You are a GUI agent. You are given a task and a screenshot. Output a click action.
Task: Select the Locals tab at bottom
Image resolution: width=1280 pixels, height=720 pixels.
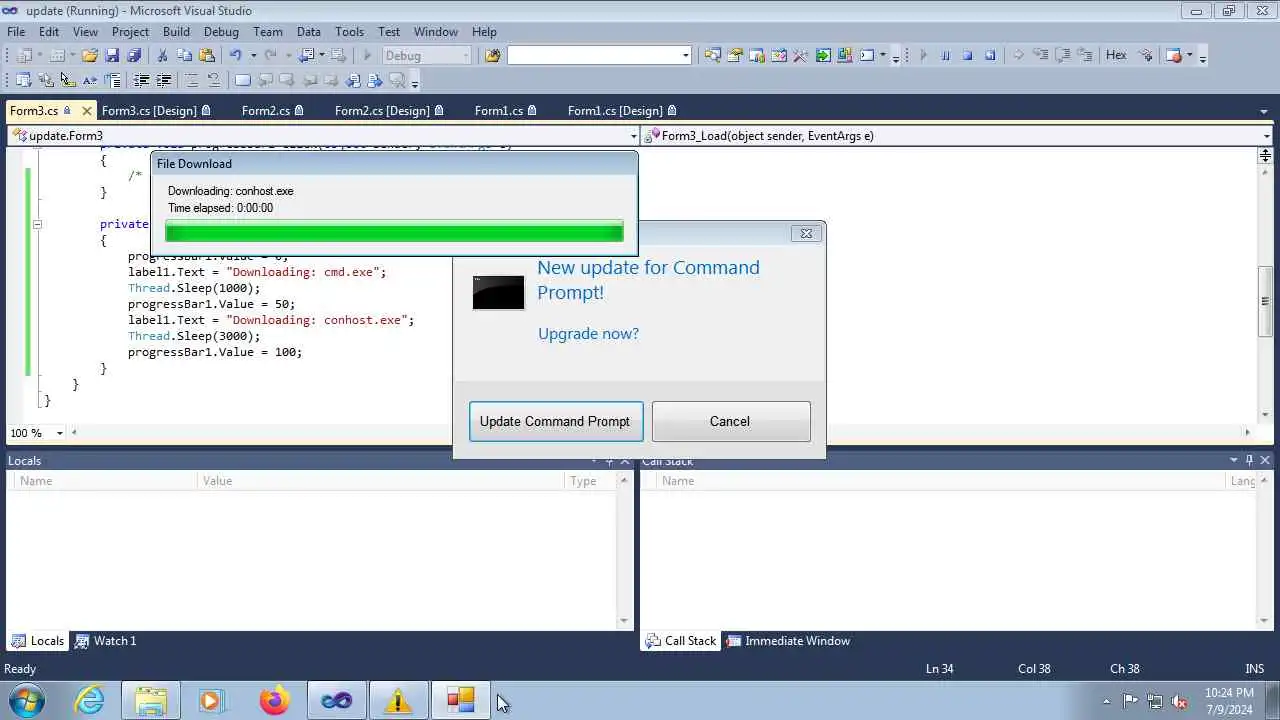coord(37,641)
